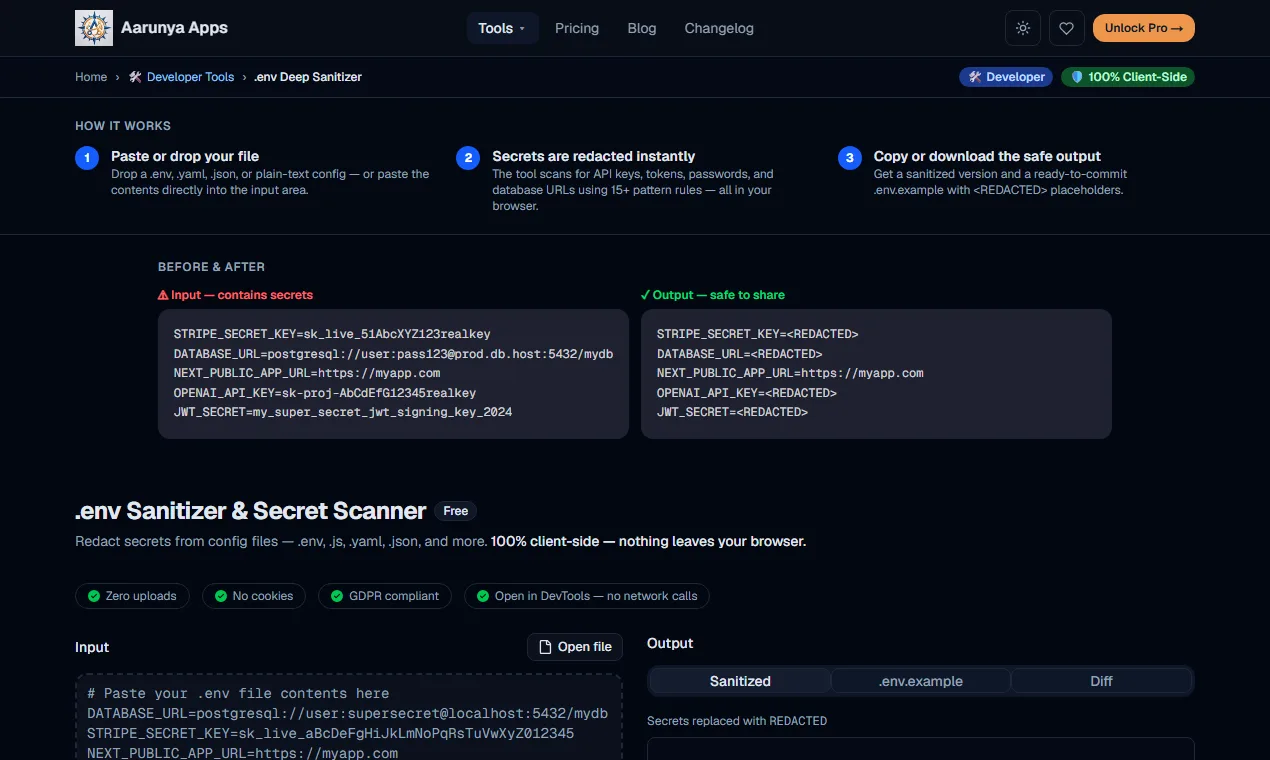This screenshot has height=760, width=1270.
Task: Click the NEXT_PUBLIC_APP_URL=https://myapp.com output line
Action: coord(790,373)
